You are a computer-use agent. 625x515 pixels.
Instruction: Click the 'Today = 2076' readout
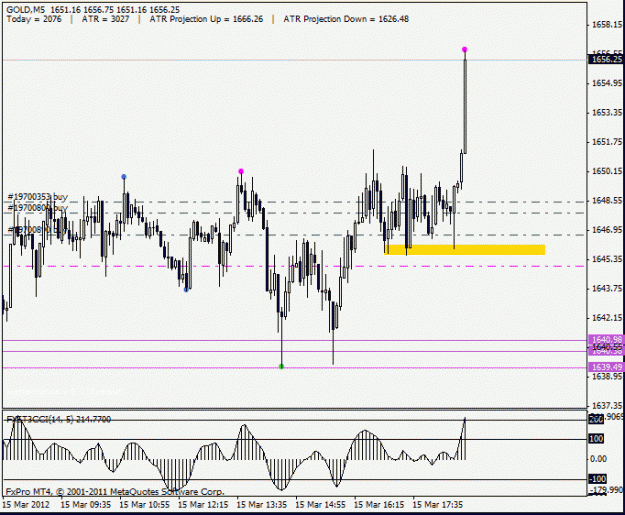coord(34,19)
